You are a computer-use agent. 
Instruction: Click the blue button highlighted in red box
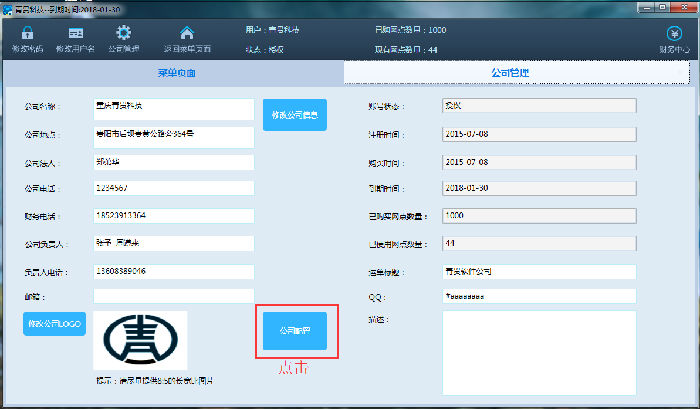[x=295, y=330]
